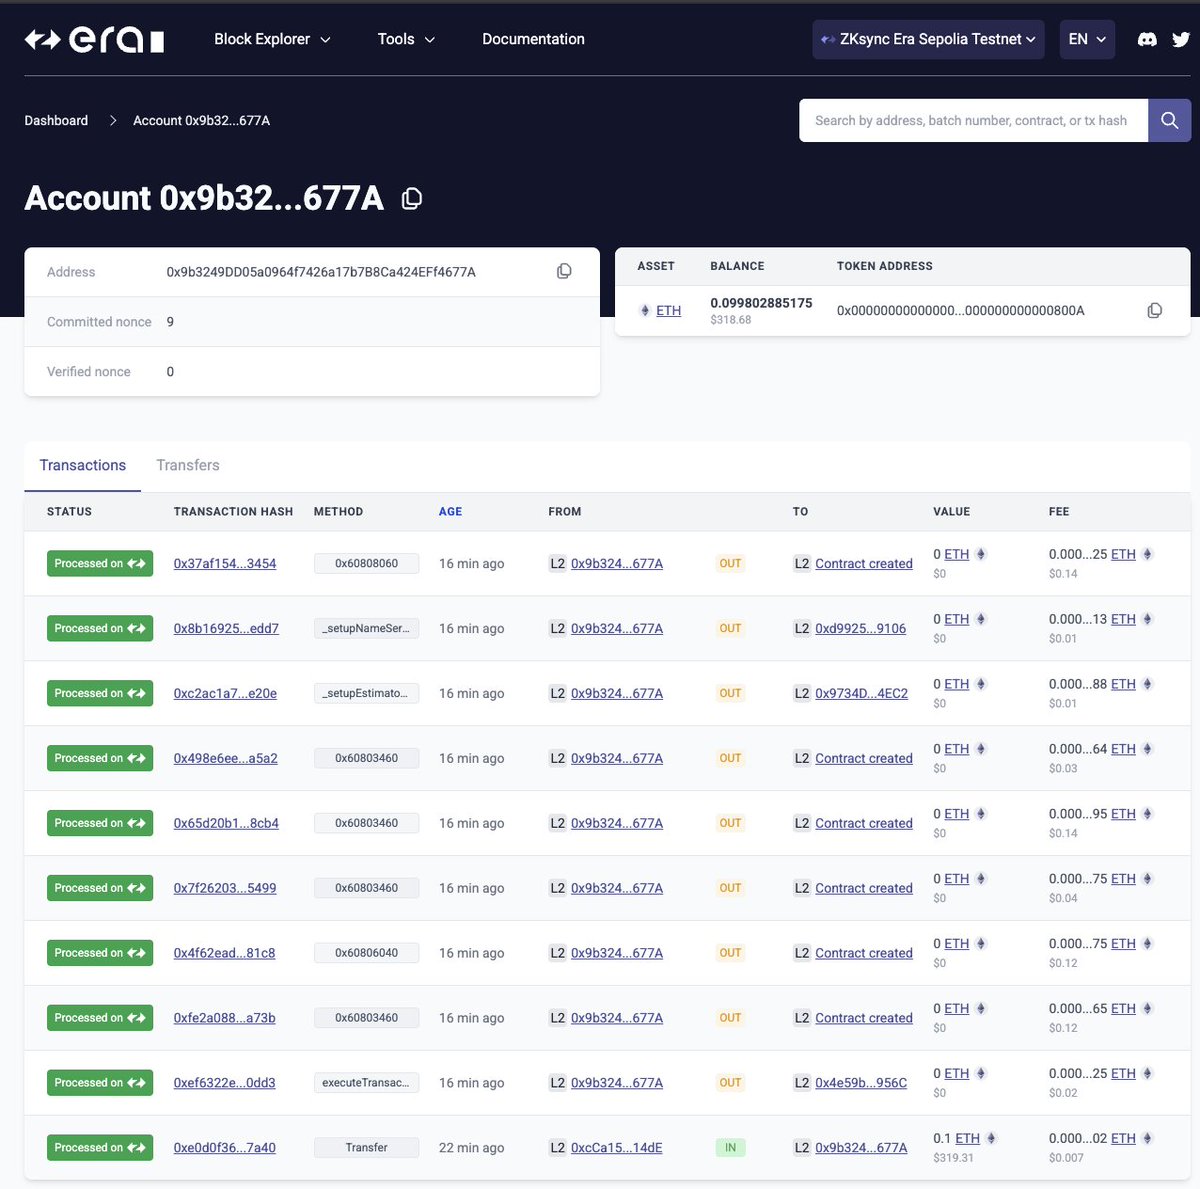Open transaction 0x37af154...3454
Image resolution: width=1200 pixels, height=1189 pixels.
pos(225,564)
